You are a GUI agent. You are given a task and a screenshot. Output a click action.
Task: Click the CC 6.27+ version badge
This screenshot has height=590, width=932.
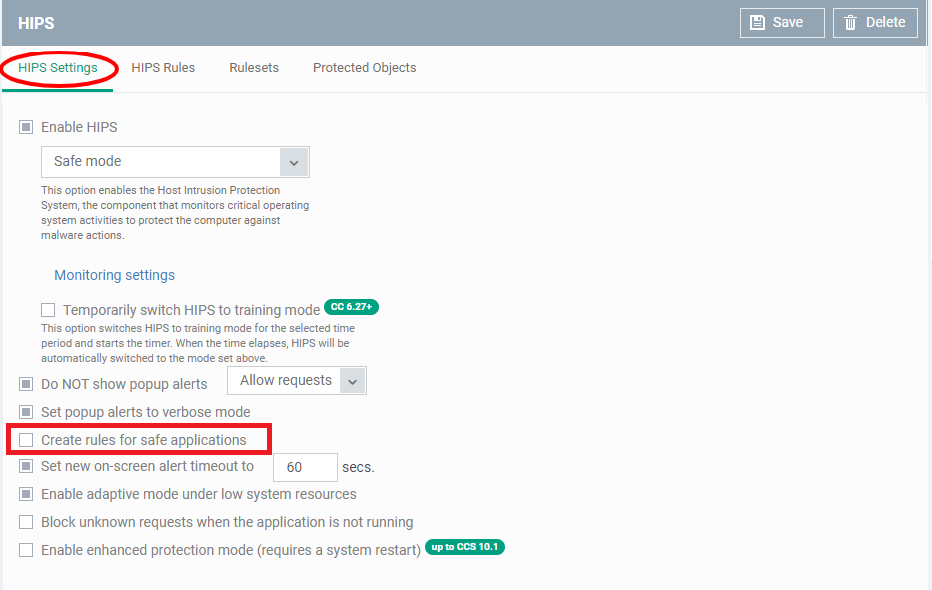[x=351, y=307]
